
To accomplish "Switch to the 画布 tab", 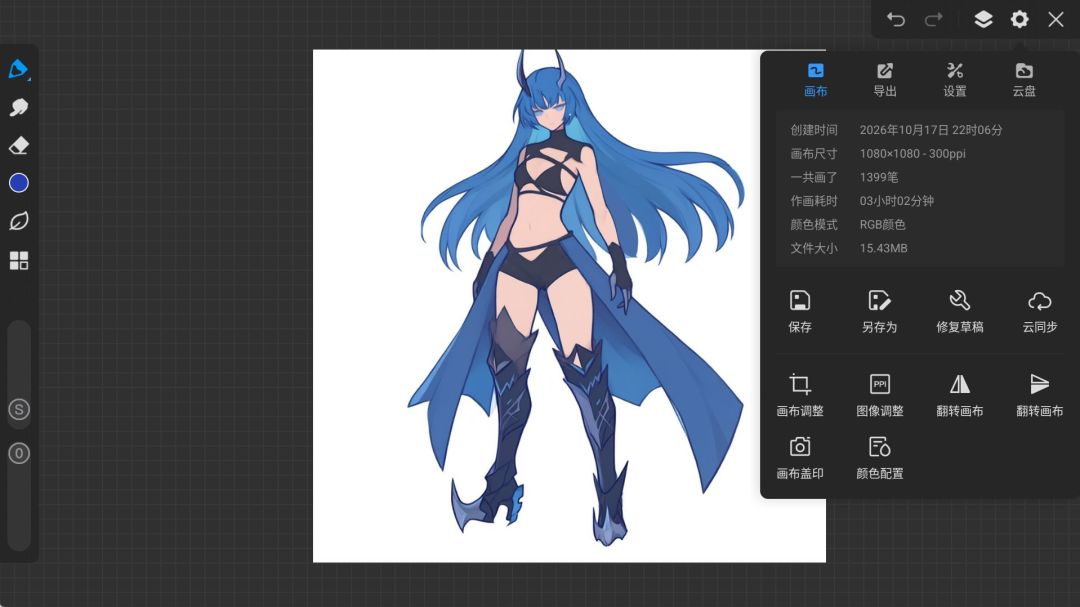I will pos(816,80).
